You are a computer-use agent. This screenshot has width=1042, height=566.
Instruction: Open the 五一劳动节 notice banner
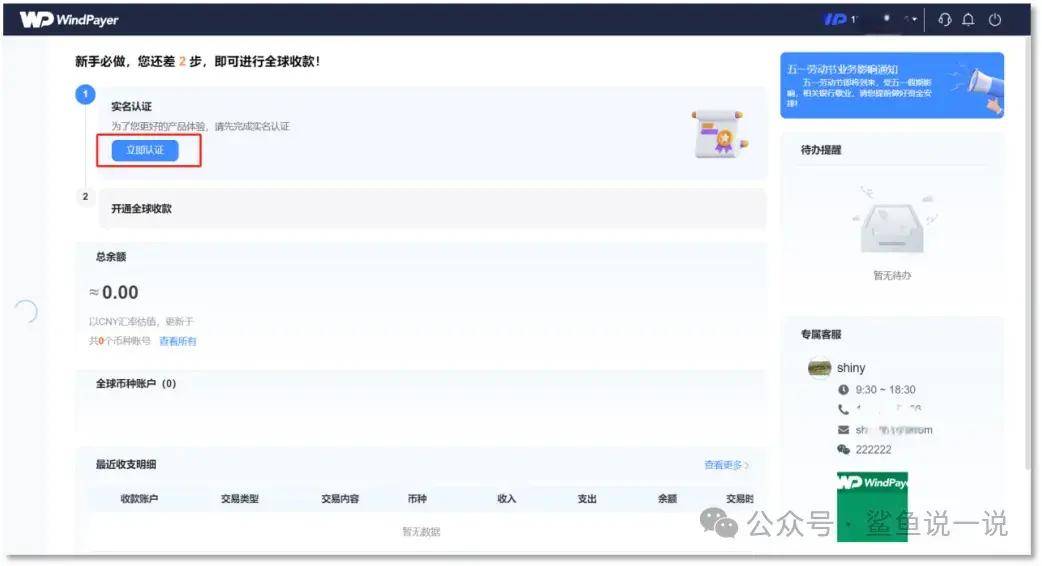point(870,85)
